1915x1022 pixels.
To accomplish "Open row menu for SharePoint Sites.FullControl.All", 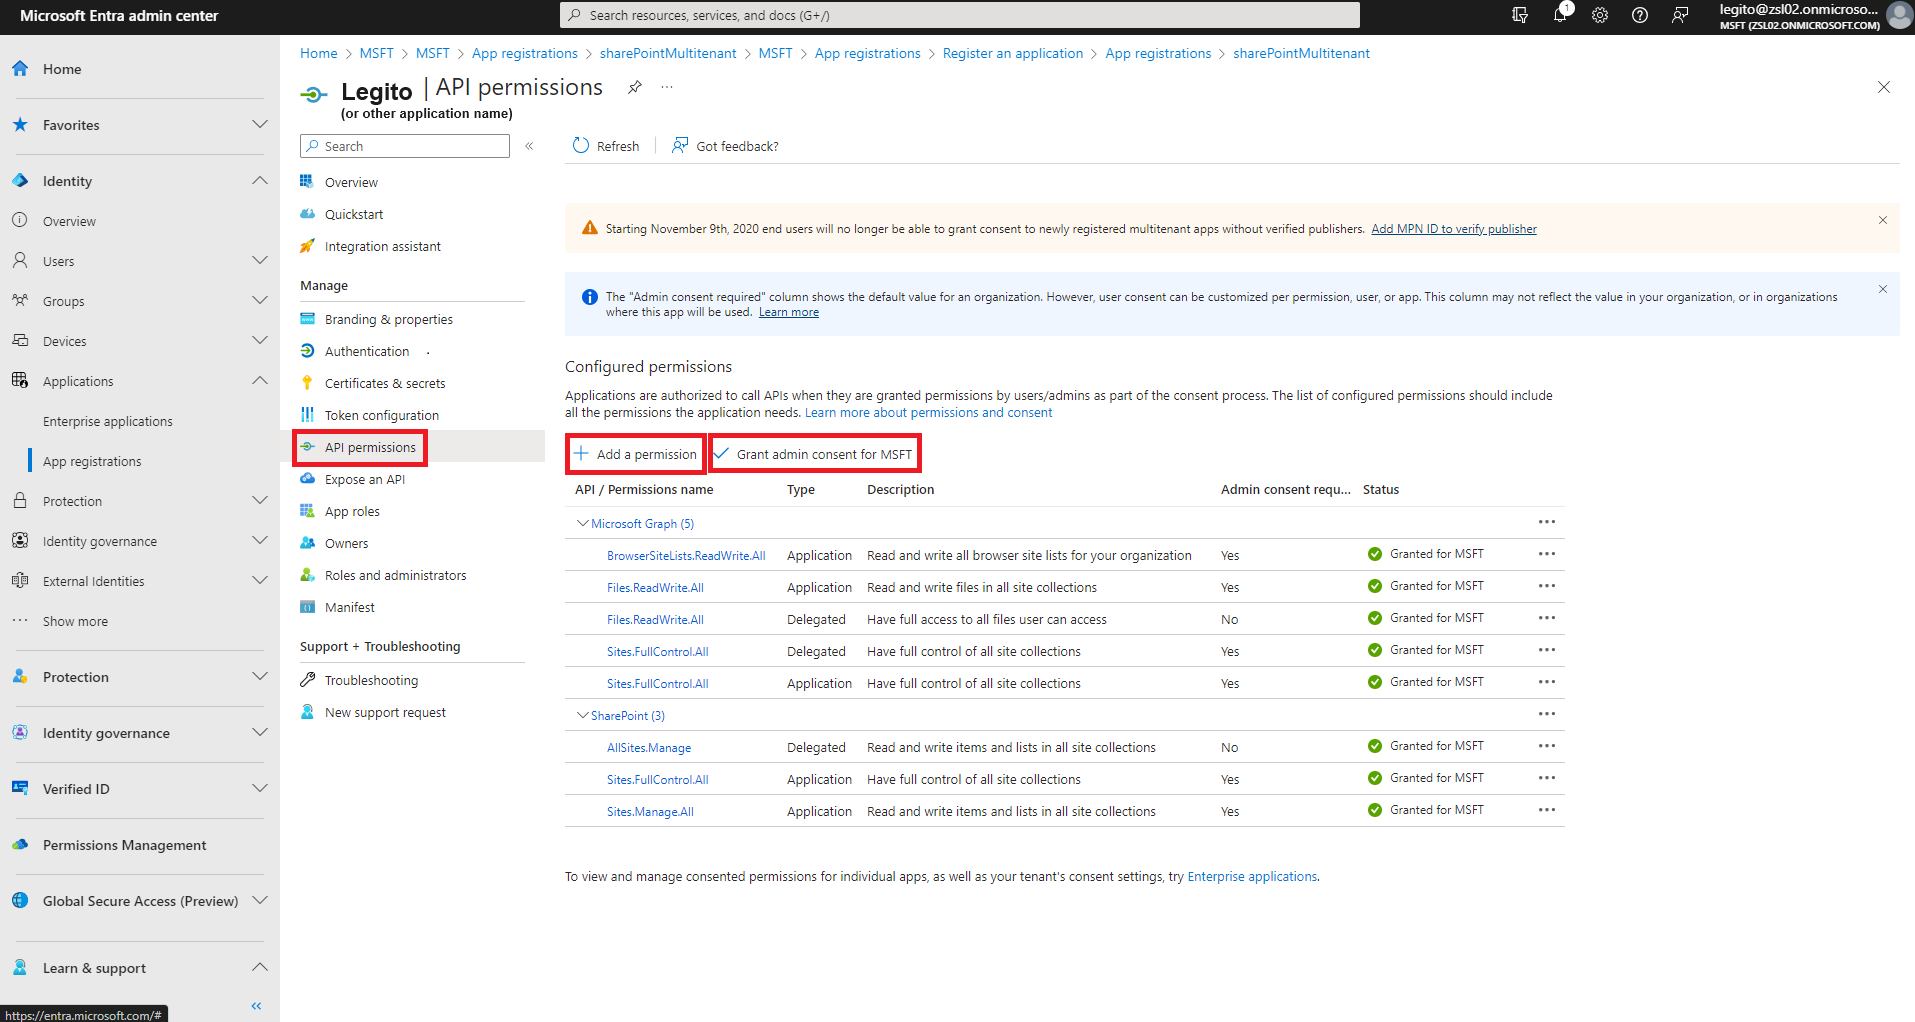I will click(x=1547, y=778).
